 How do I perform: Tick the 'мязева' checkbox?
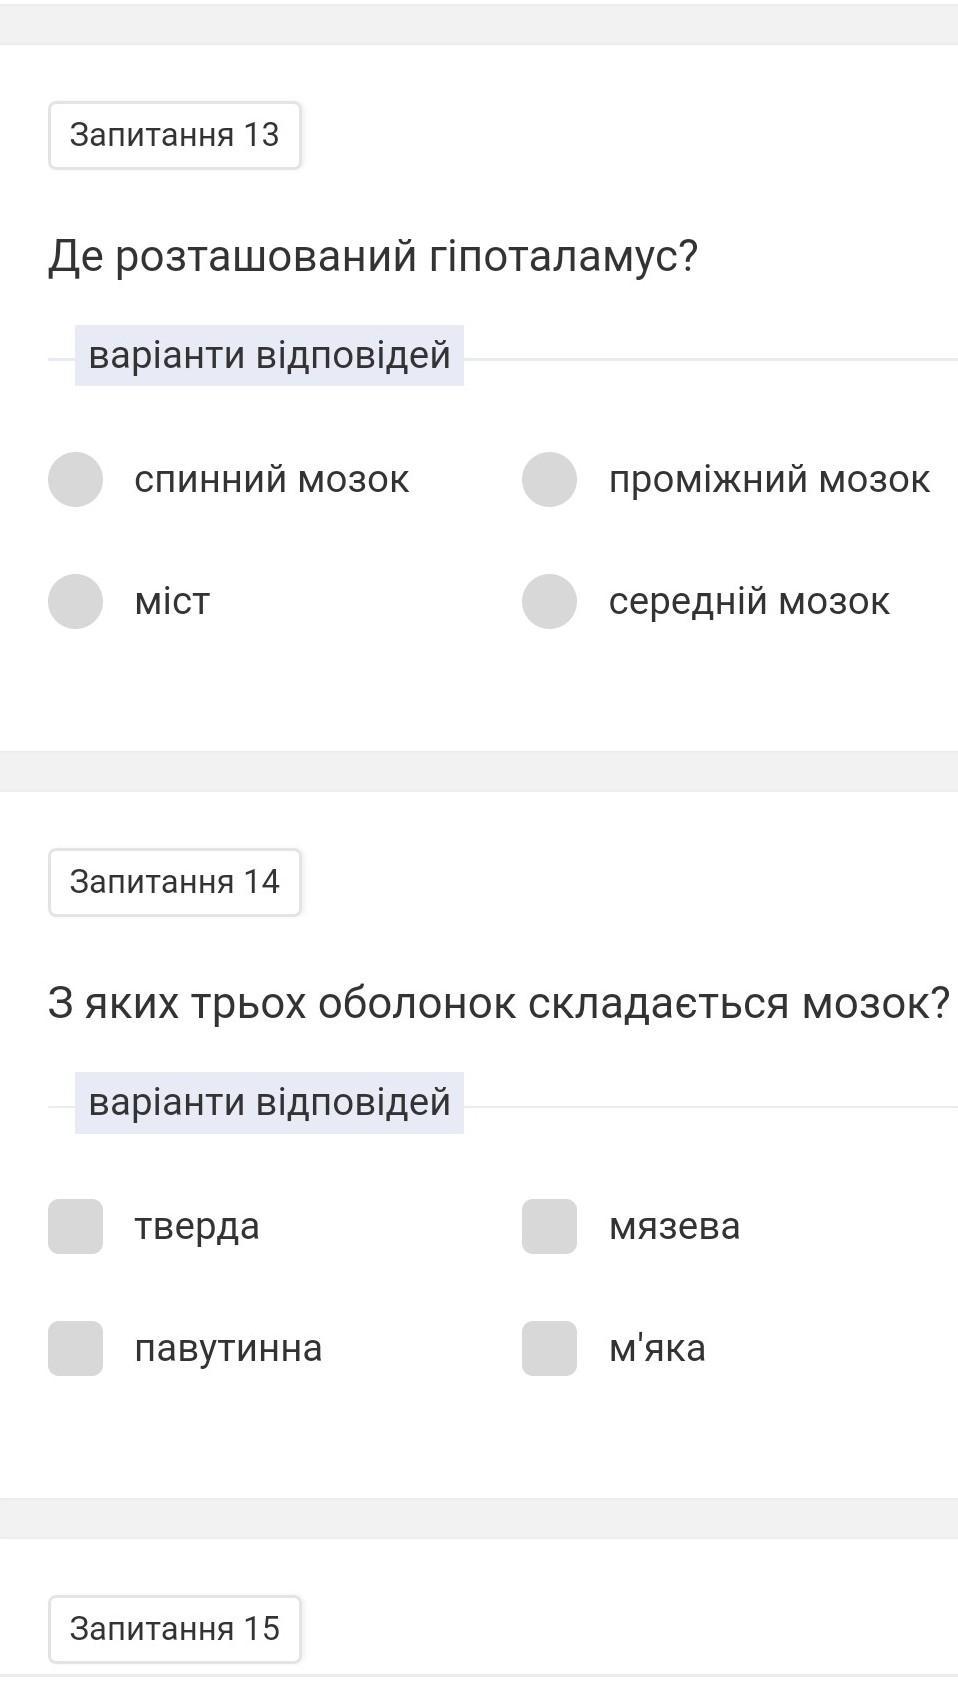549,1226
